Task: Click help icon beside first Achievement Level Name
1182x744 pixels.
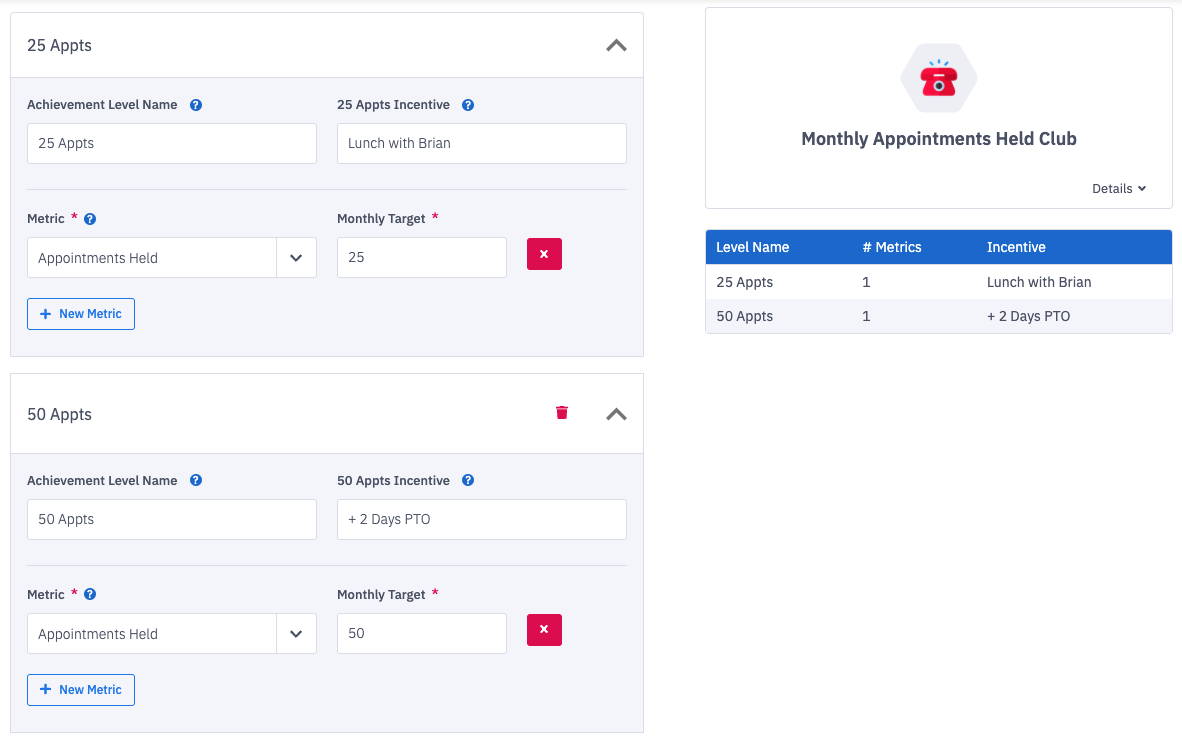Action: (x=196, y=105)
